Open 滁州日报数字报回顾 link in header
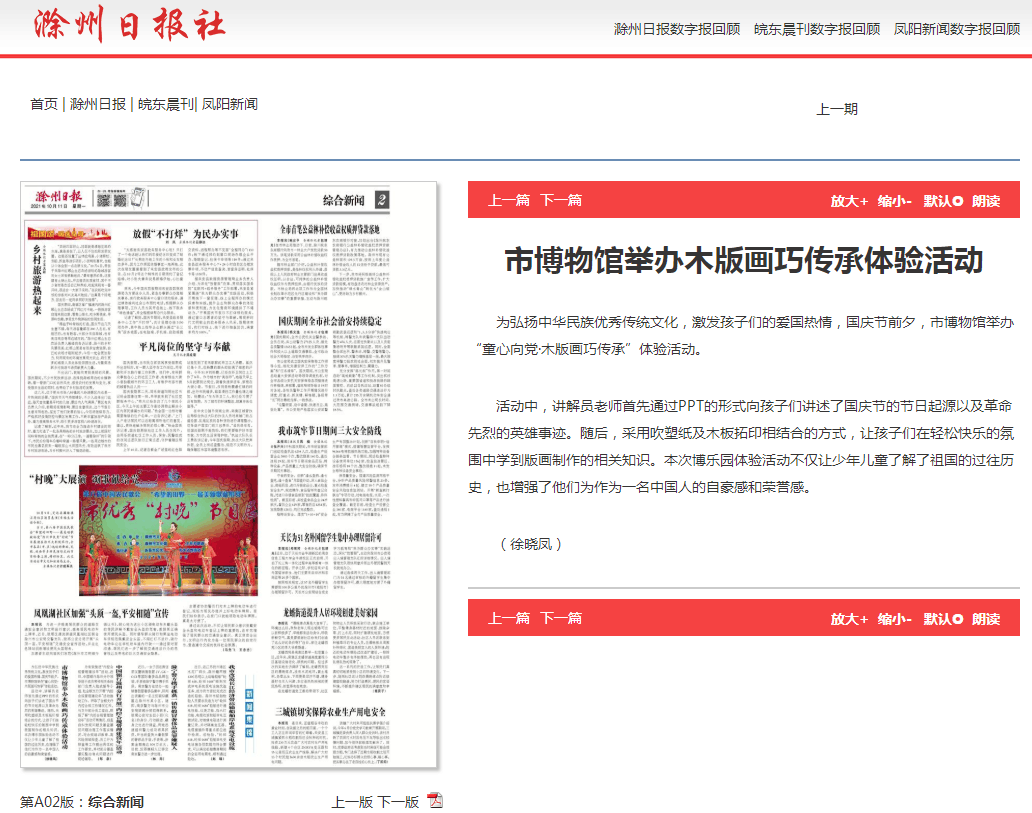1032x813 pixels. point(677,29)
